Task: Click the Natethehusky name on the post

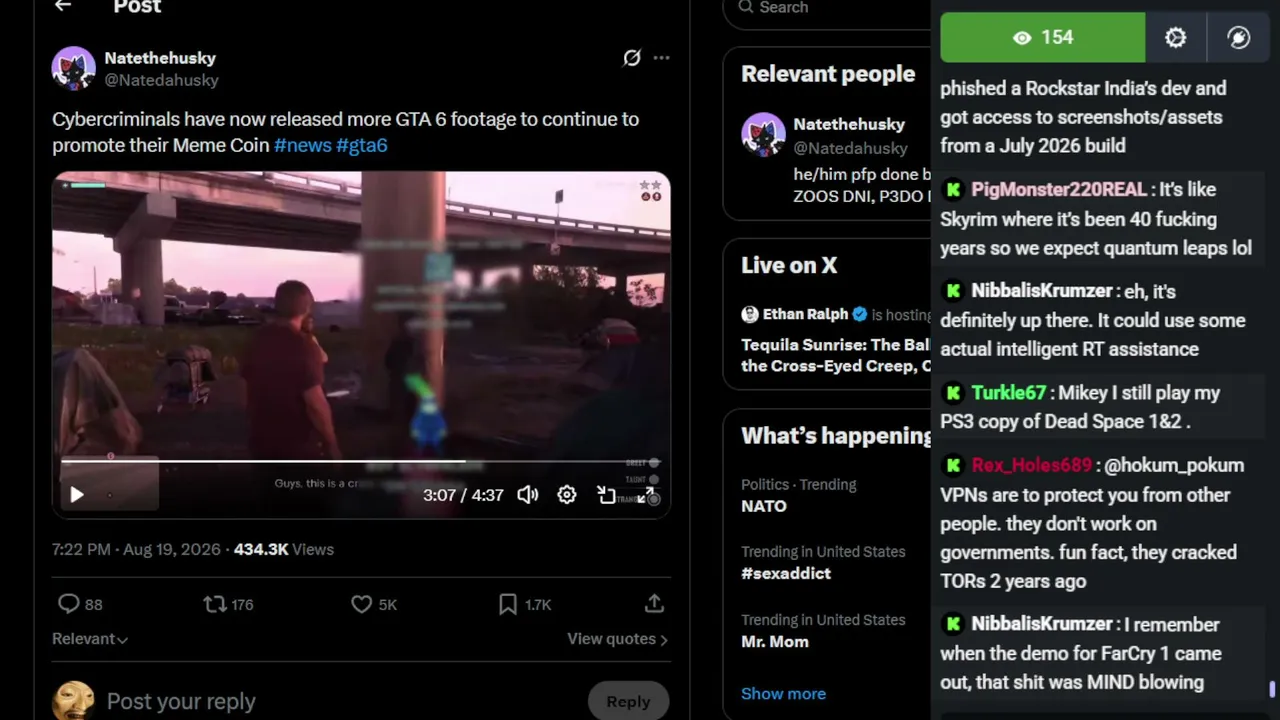Action: (x=160, y=58)
